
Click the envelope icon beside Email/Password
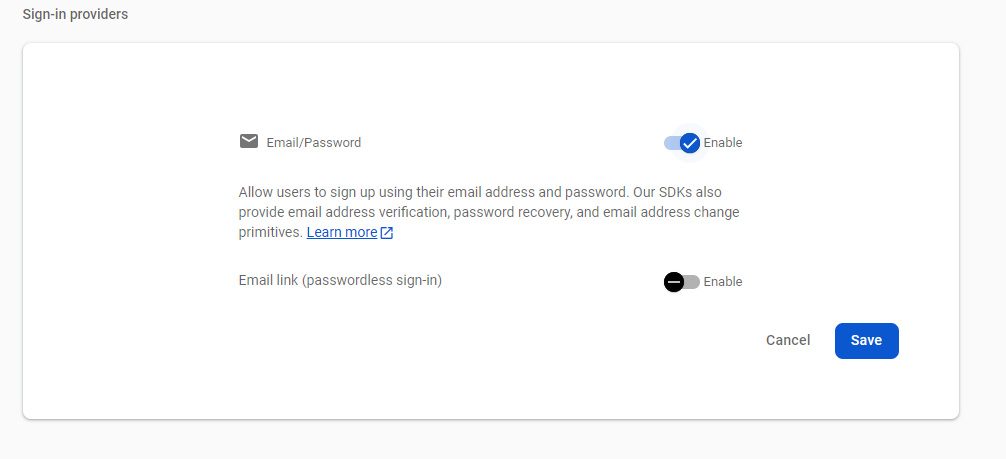coord(249,141)
